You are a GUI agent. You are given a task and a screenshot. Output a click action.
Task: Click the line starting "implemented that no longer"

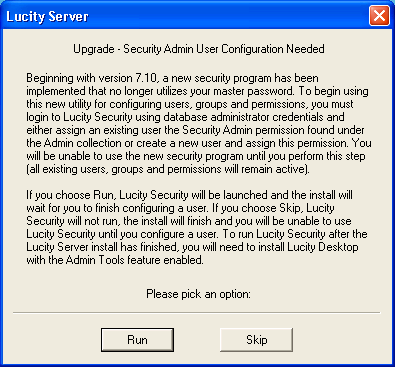197,91
